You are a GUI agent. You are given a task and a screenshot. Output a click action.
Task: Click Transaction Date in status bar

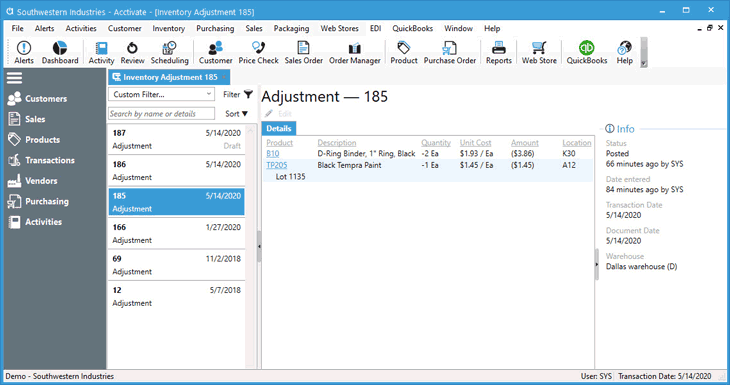pos(664,376)
